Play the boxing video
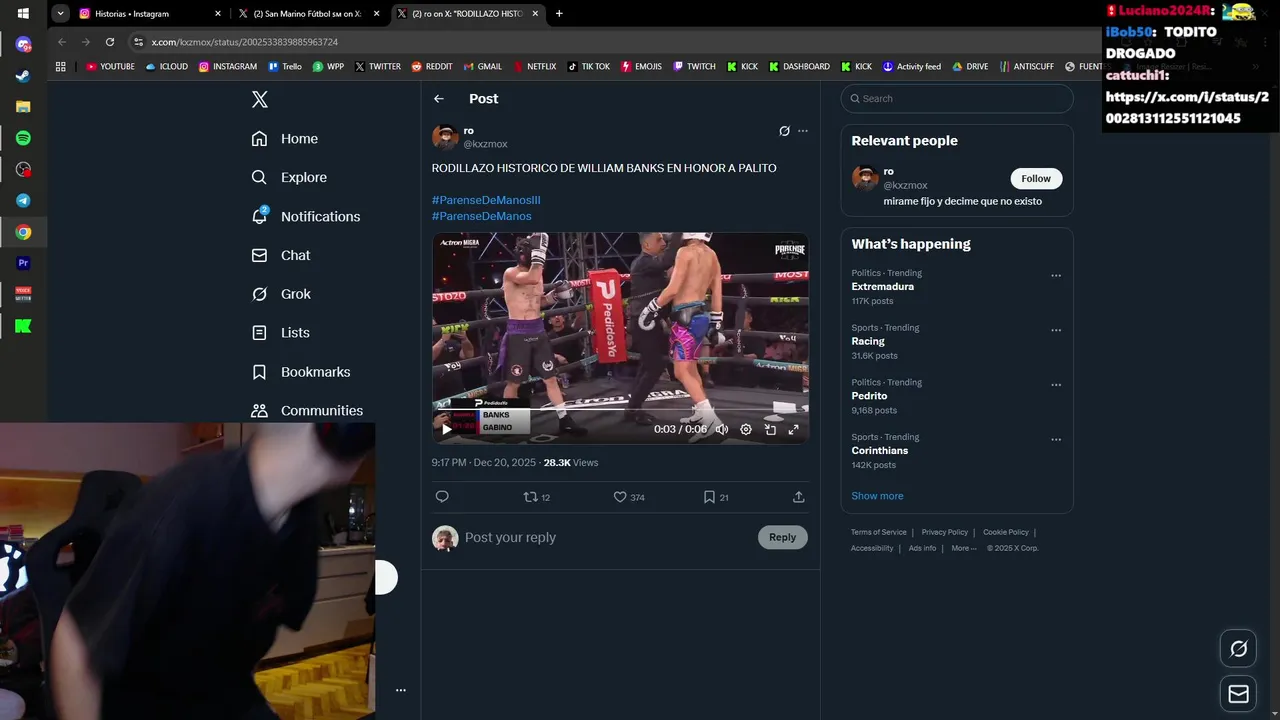 tap(446, 429)
